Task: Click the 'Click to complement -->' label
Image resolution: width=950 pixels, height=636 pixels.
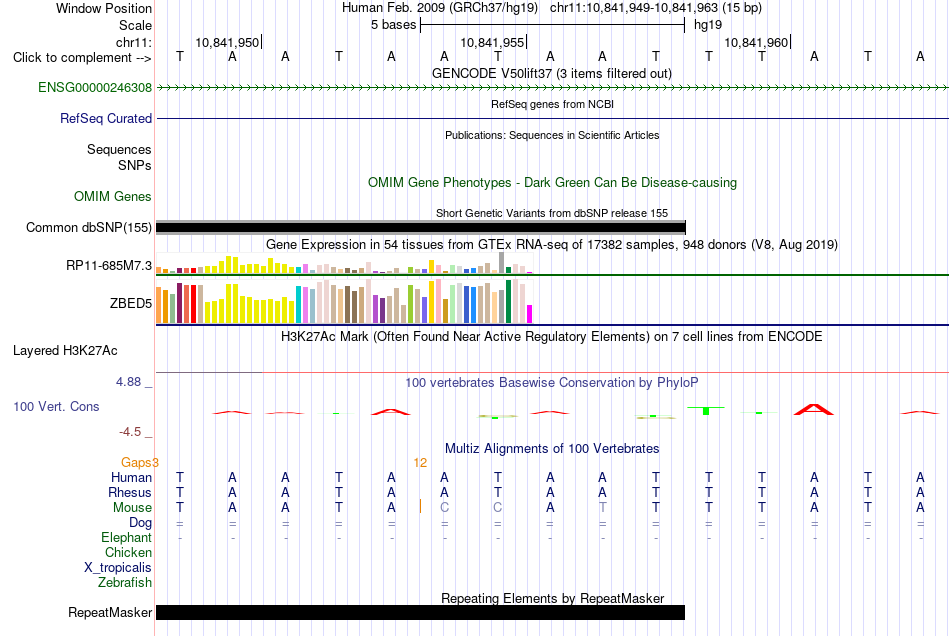Action: (82, 58)
